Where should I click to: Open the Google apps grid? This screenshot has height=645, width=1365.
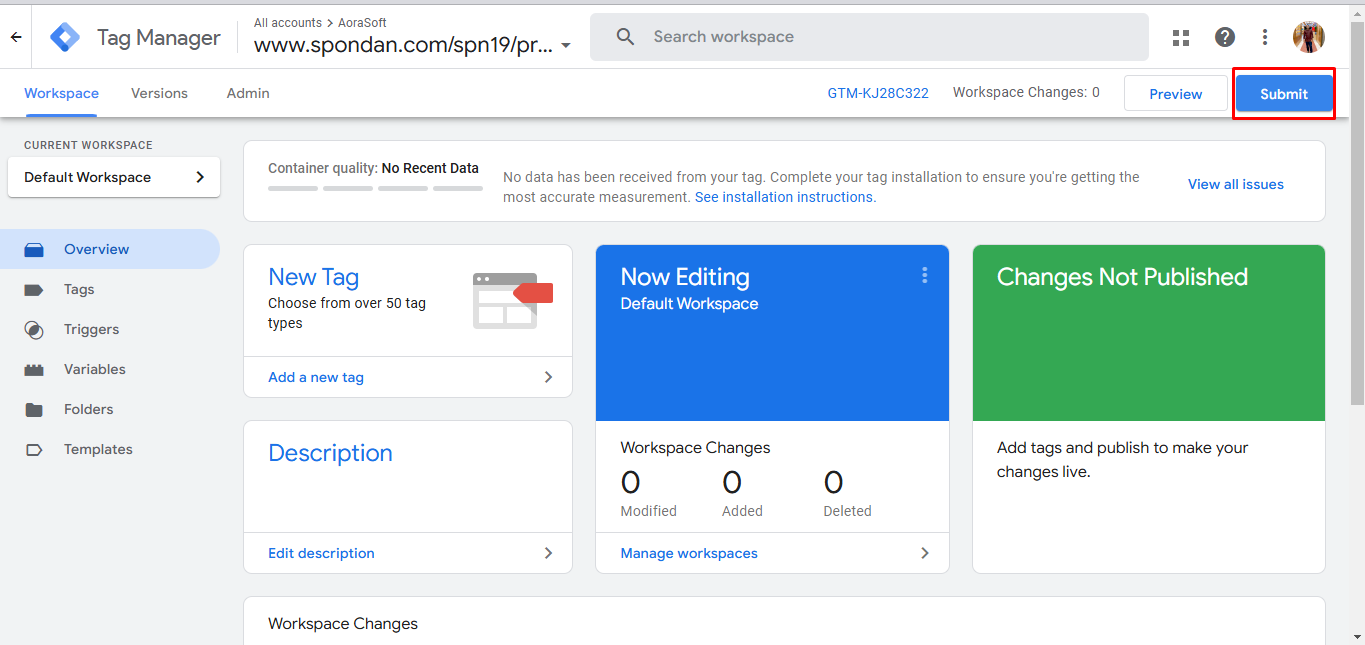click(x=1181, y=37)
